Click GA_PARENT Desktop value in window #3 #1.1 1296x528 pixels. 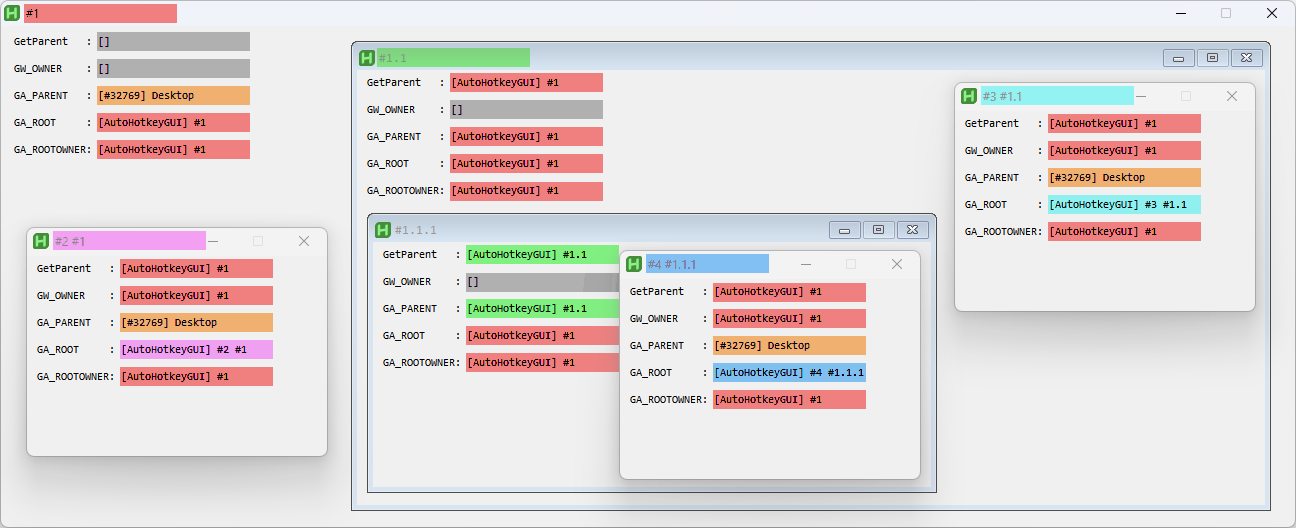1124,178
